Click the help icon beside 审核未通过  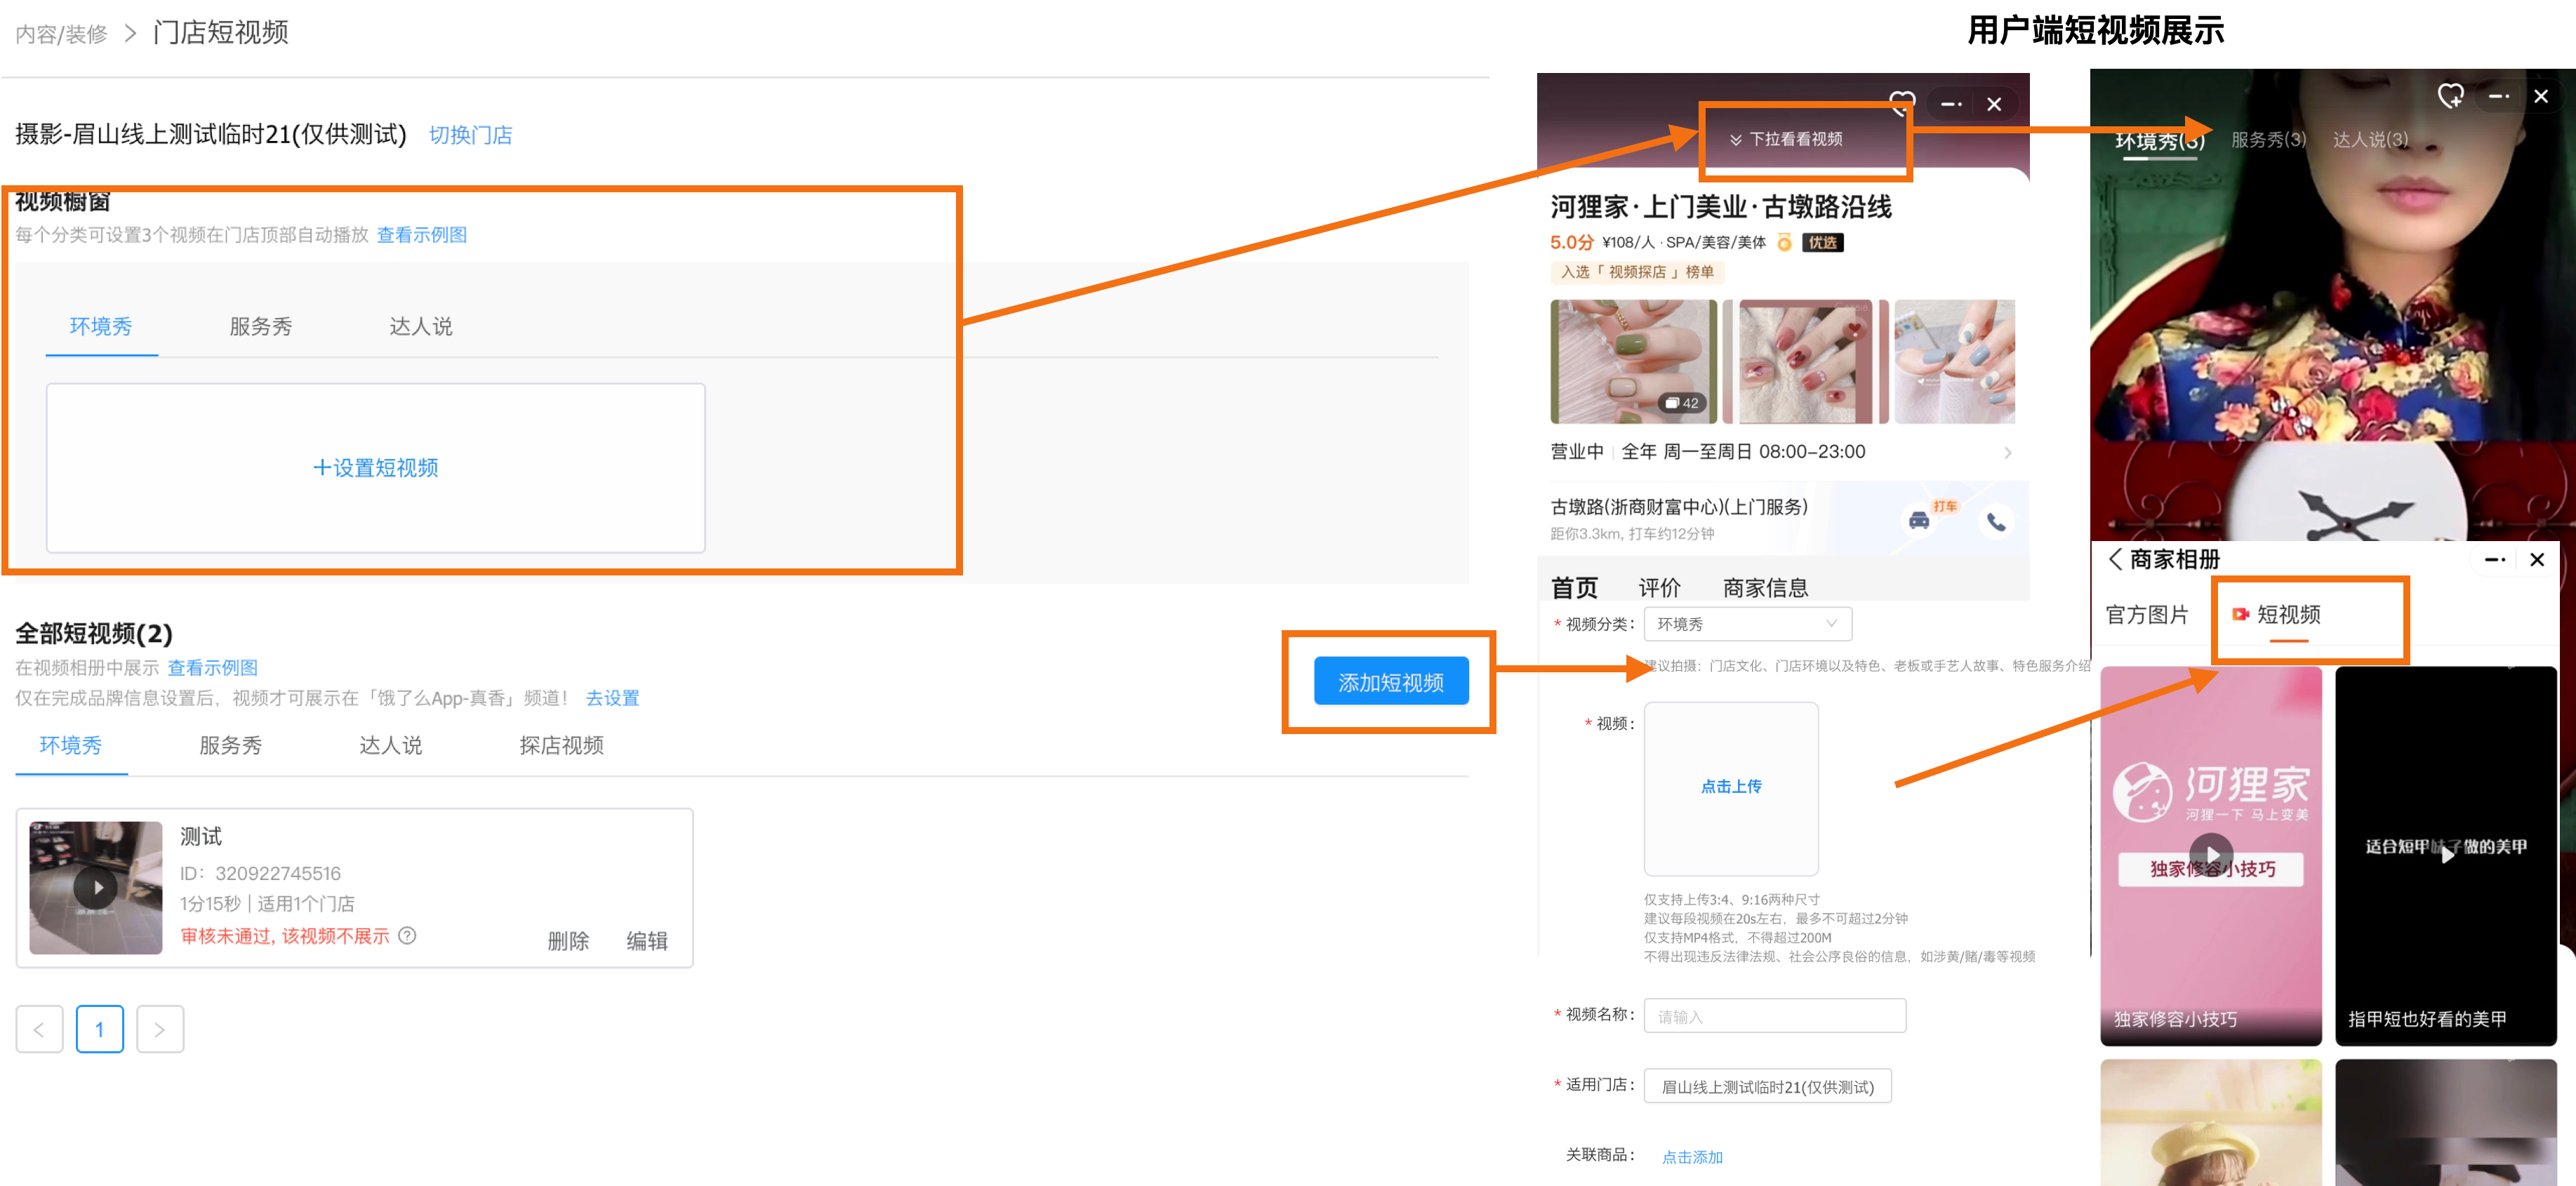coord(407,935)
